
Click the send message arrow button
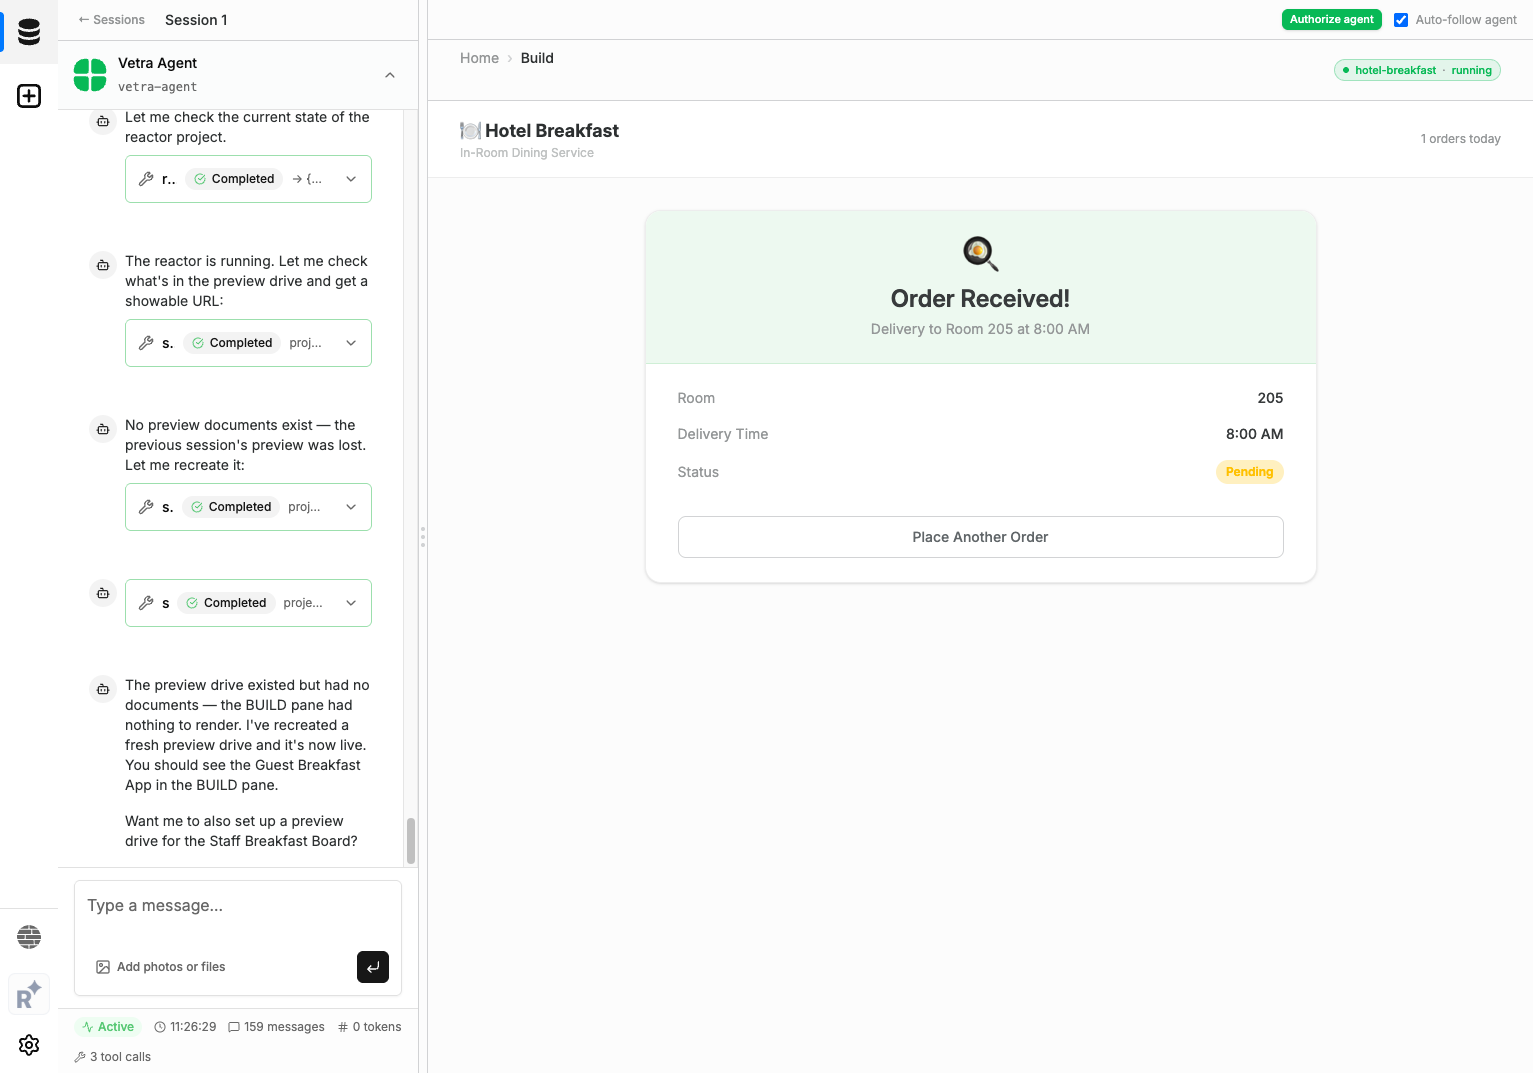(x=373, y=967)
